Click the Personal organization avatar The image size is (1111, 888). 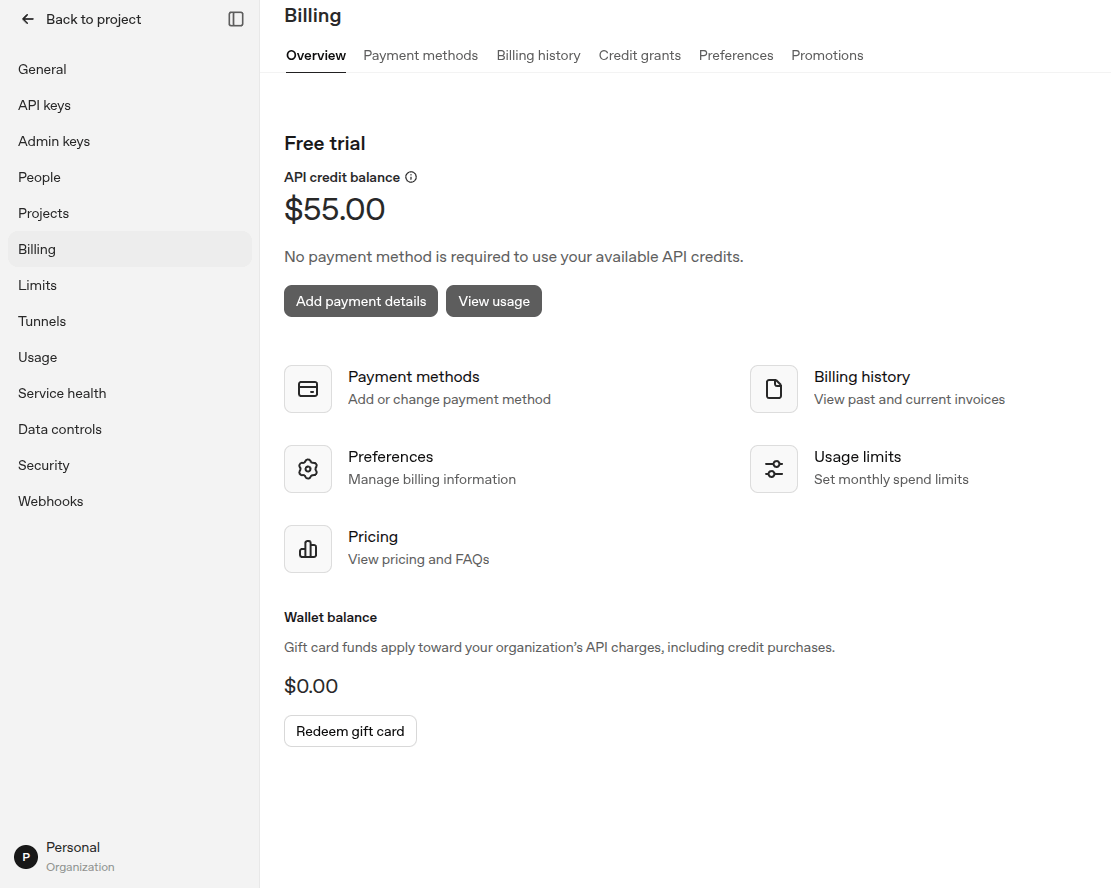pos(26,857)
